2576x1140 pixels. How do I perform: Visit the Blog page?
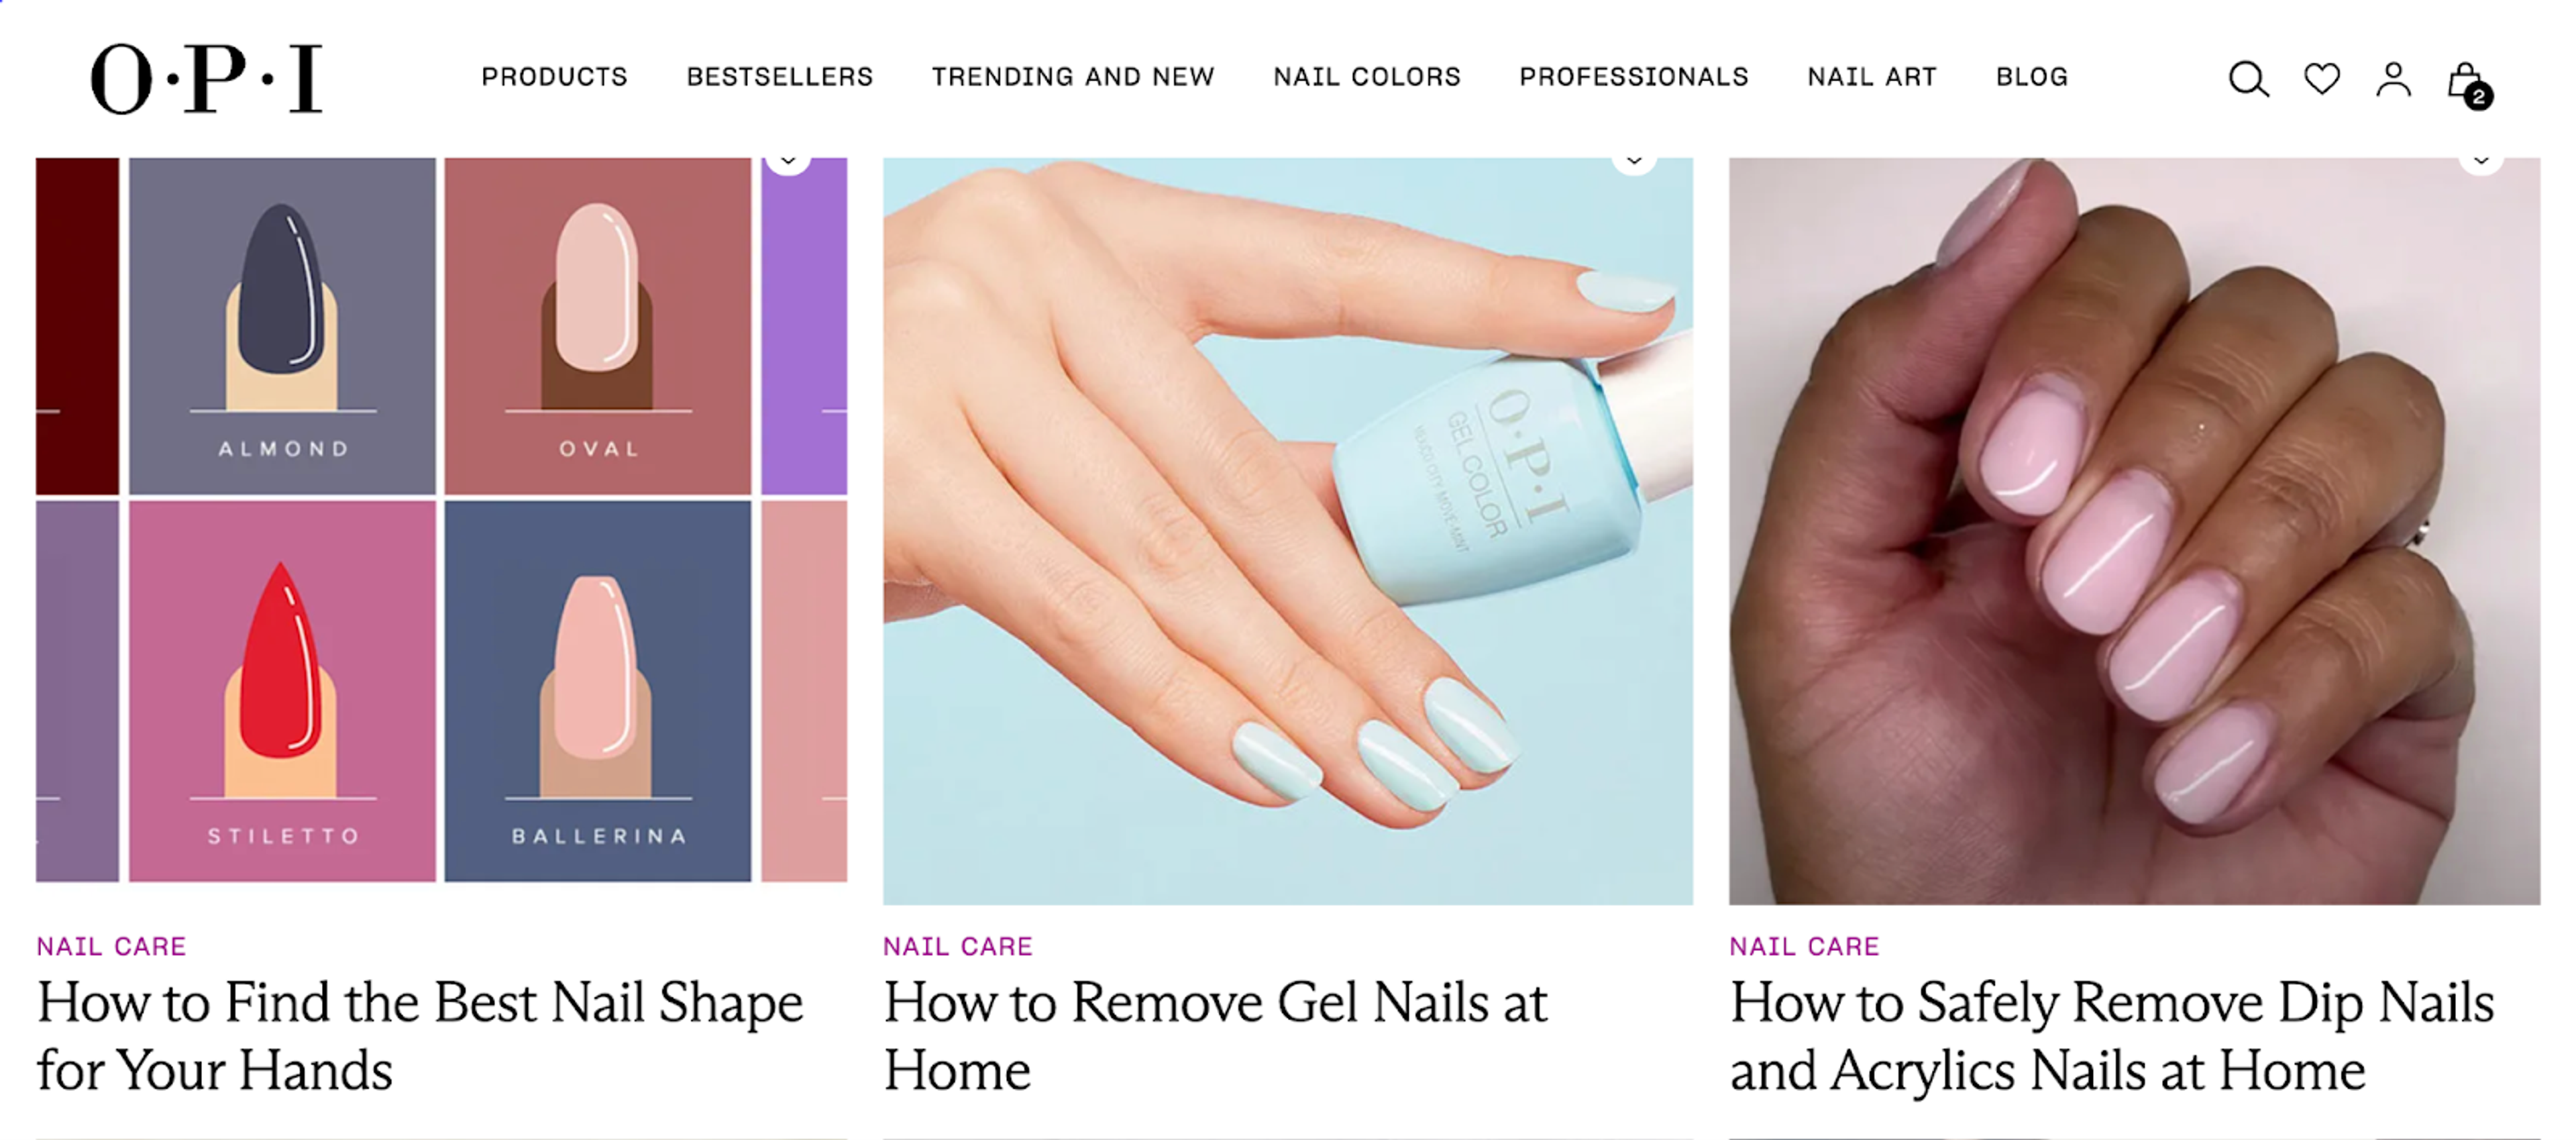point(2031,77)
